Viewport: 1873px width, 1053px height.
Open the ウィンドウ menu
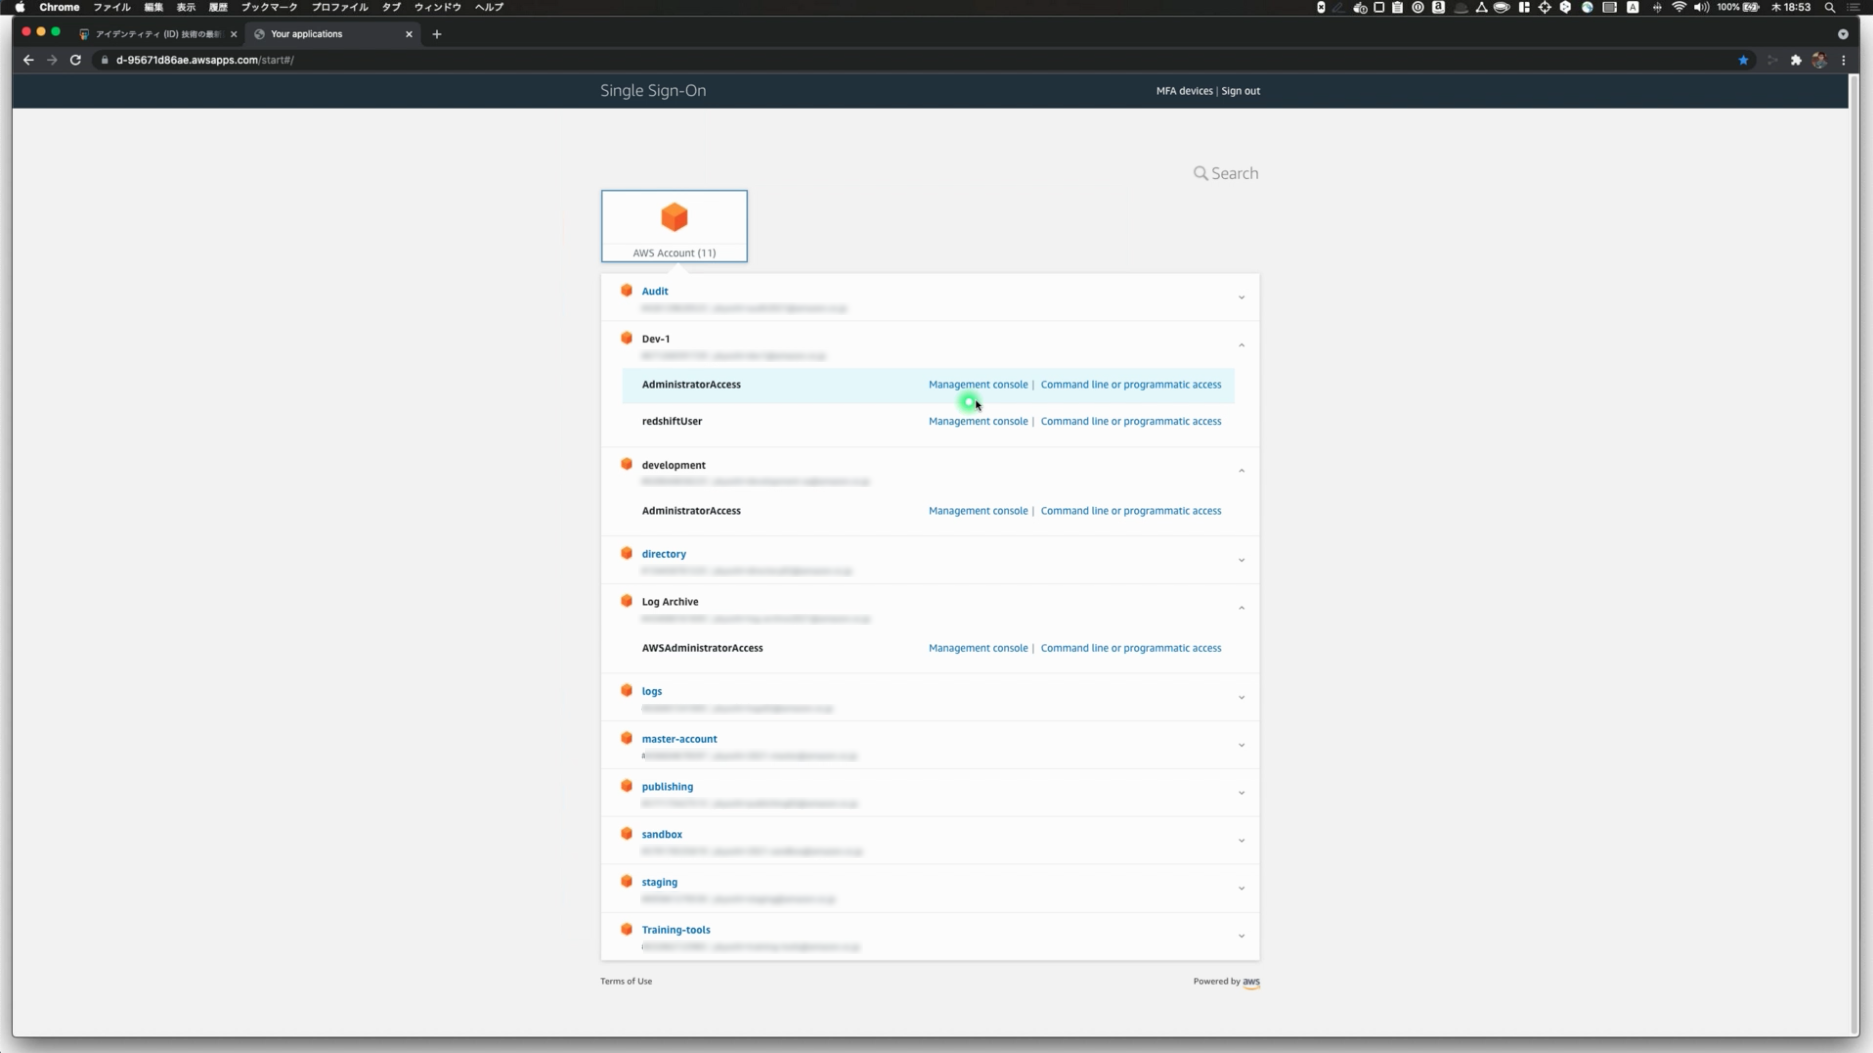click(x=438, y=7)
